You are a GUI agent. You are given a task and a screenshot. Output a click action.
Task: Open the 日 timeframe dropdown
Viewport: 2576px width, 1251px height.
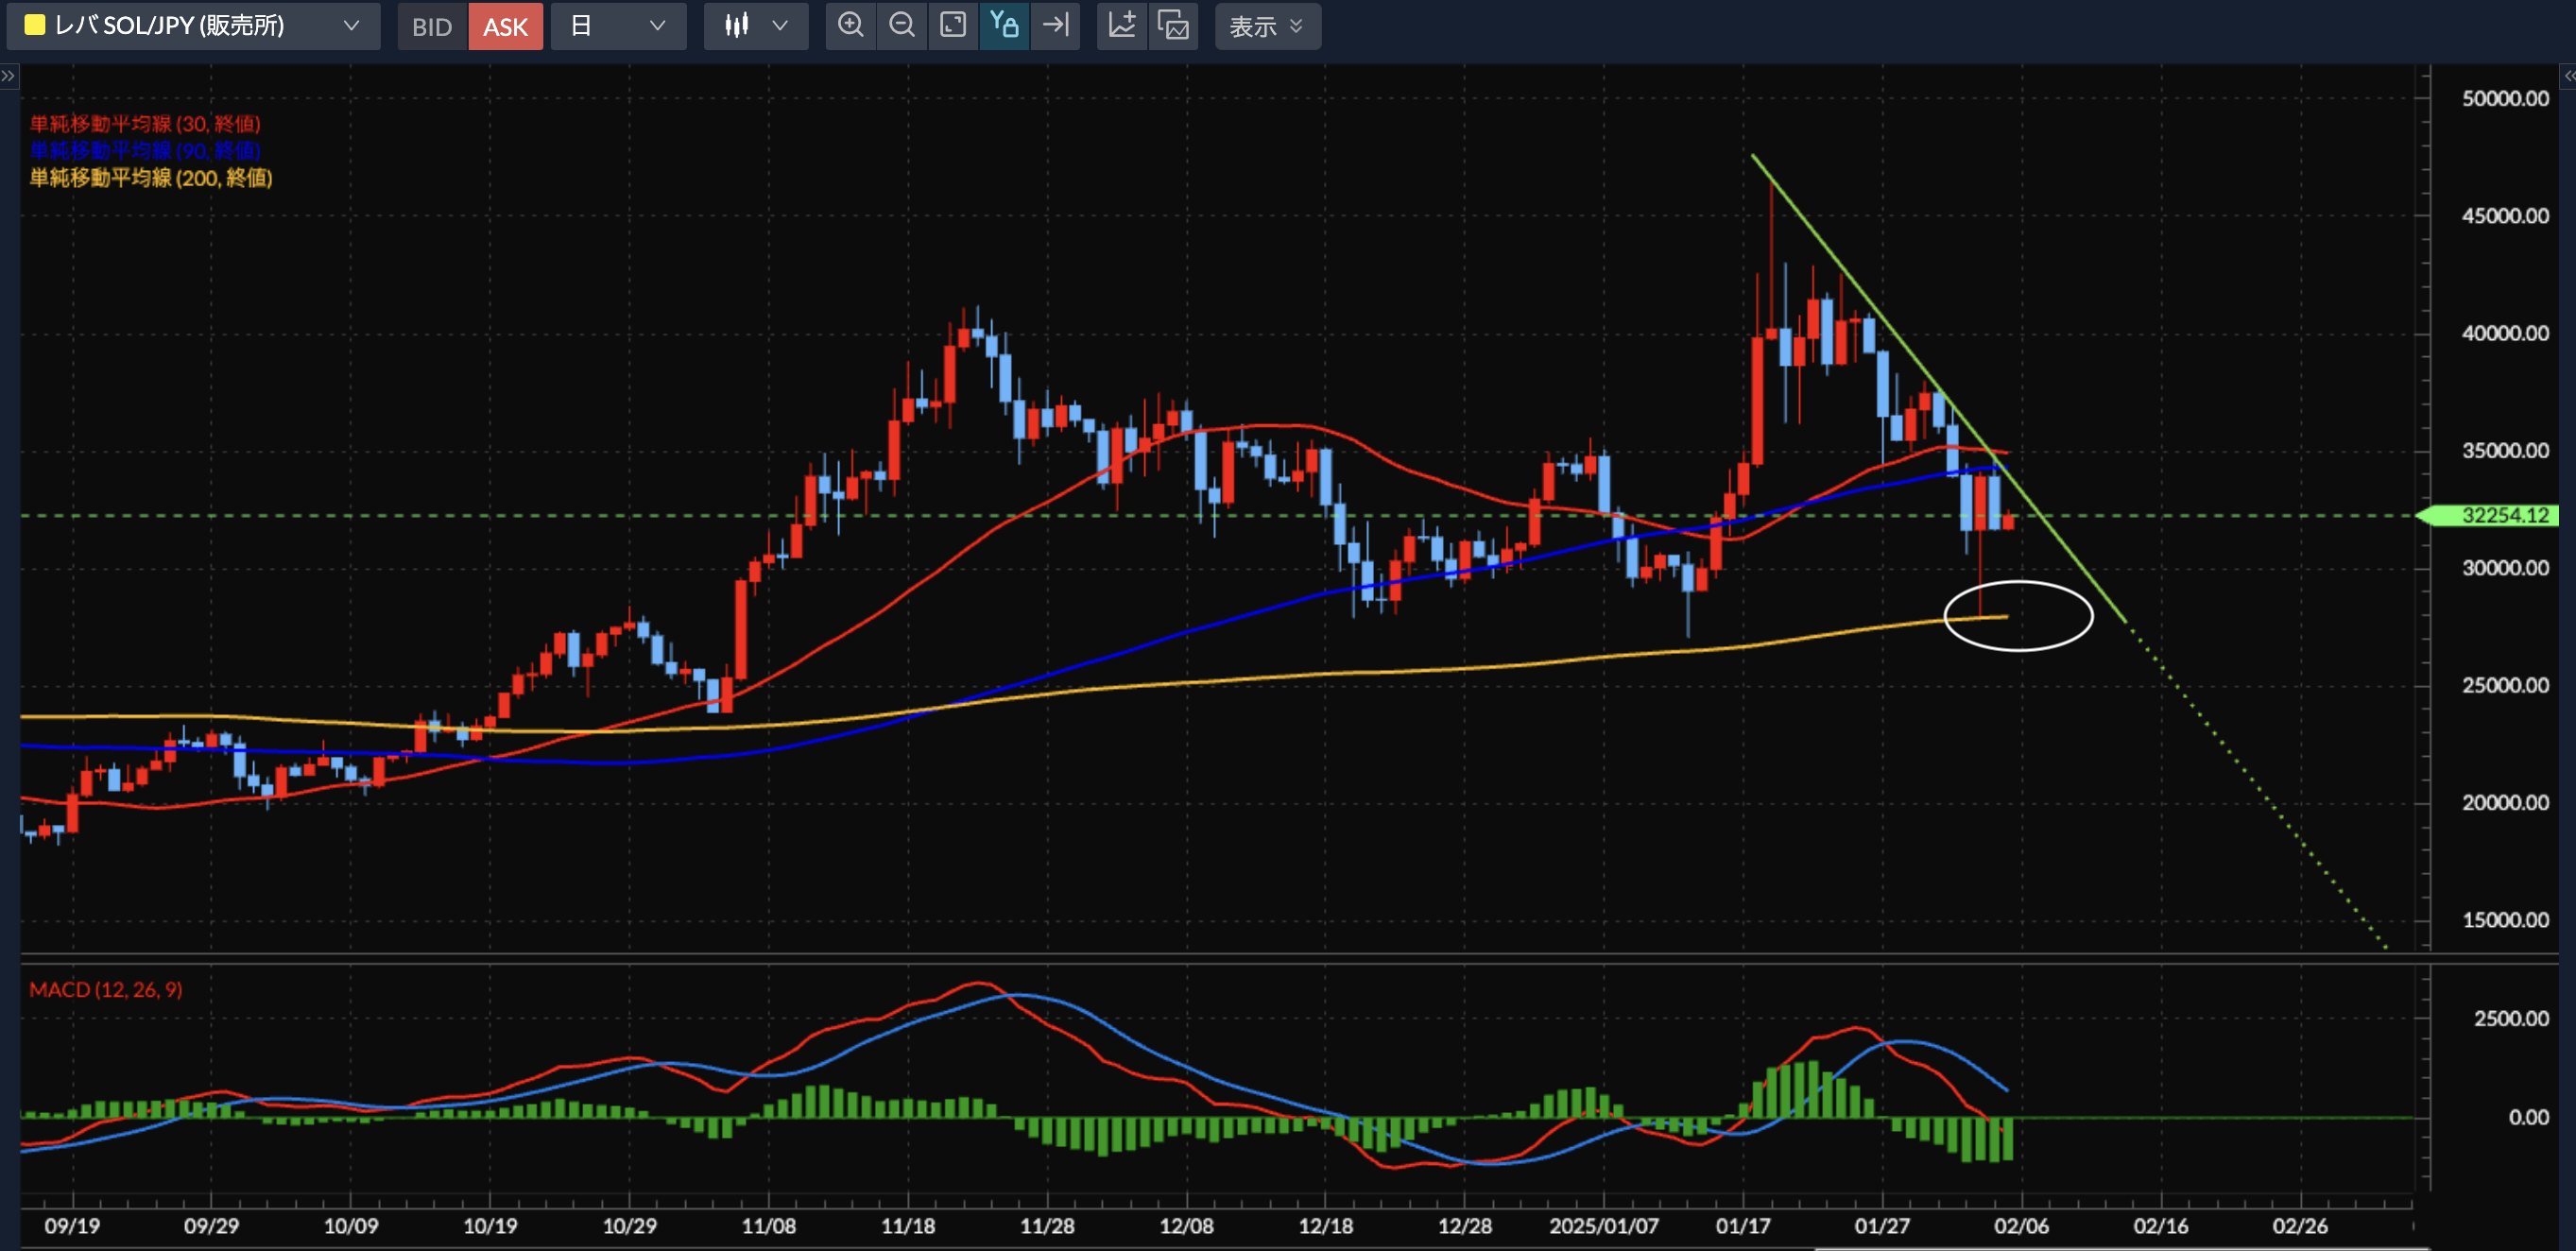coord(618,26)
